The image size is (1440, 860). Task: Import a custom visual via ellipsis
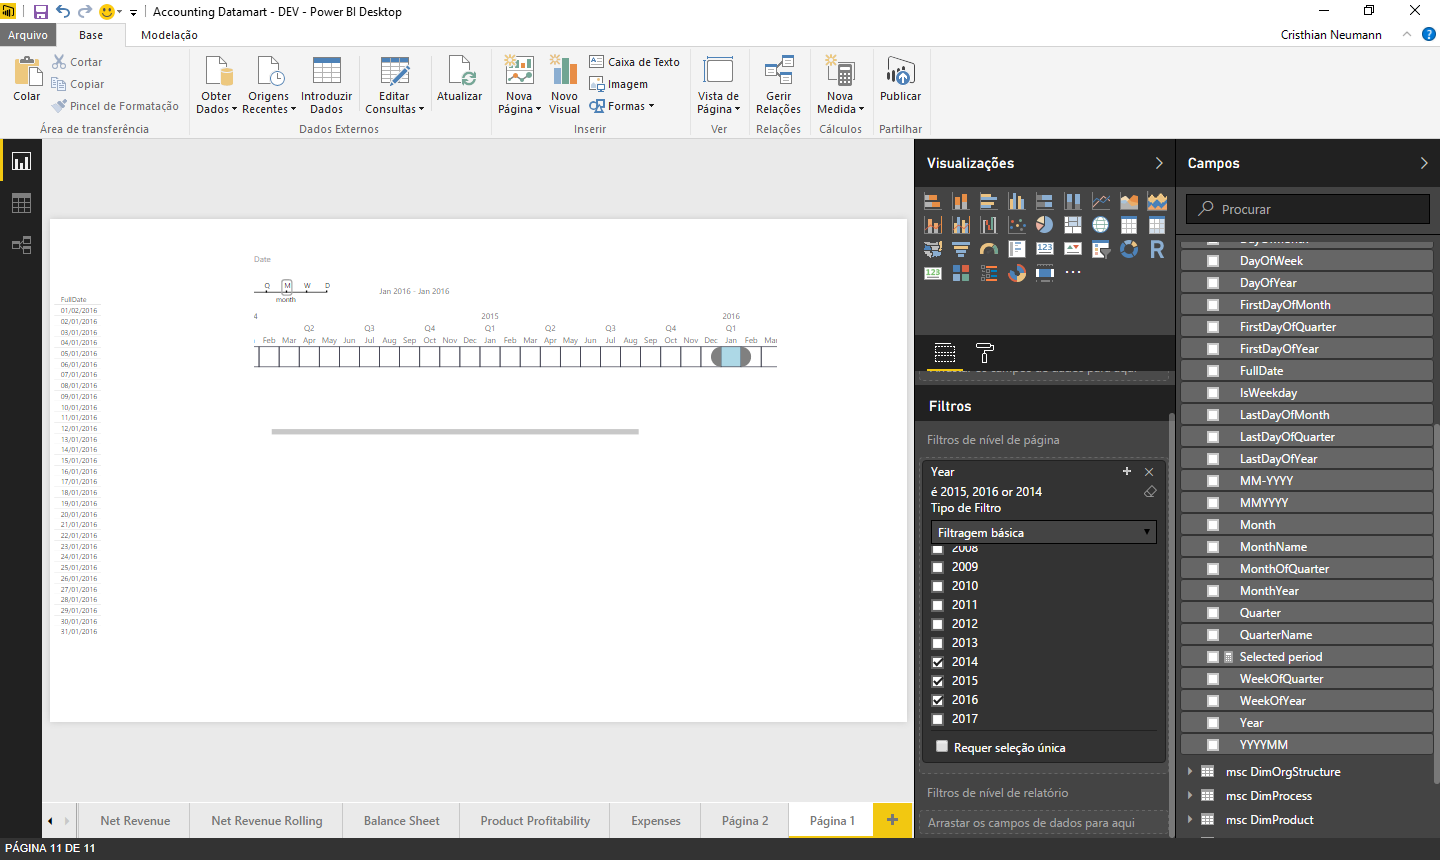pos(1072,273)
